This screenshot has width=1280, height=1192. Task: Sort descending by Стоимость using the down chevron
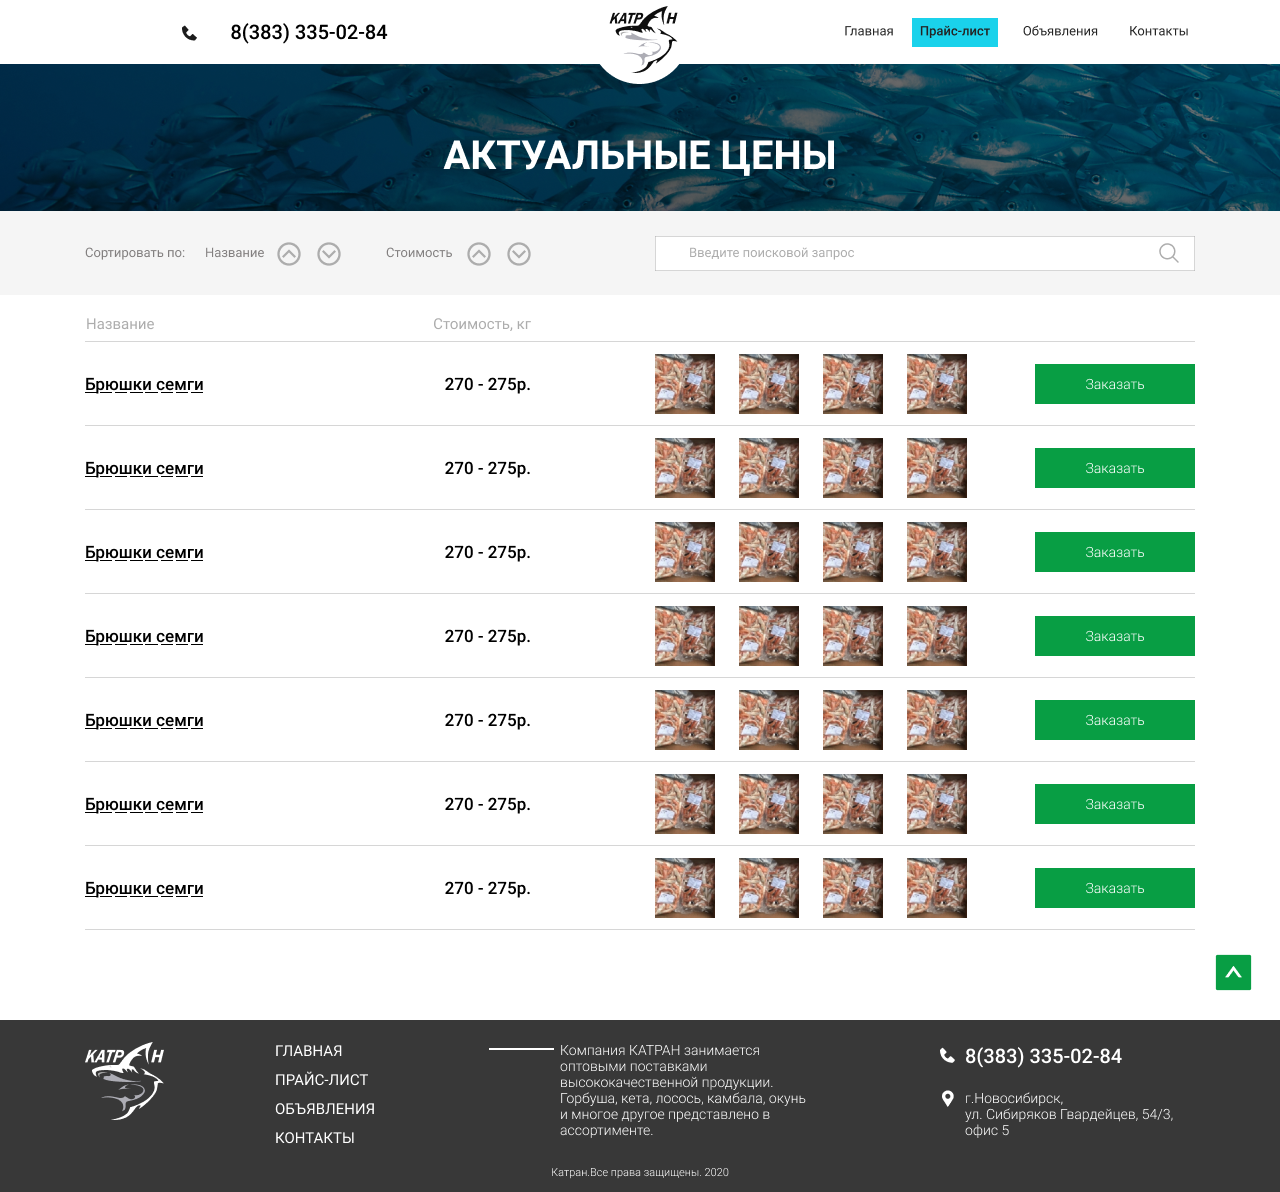[x=518, y=254]
